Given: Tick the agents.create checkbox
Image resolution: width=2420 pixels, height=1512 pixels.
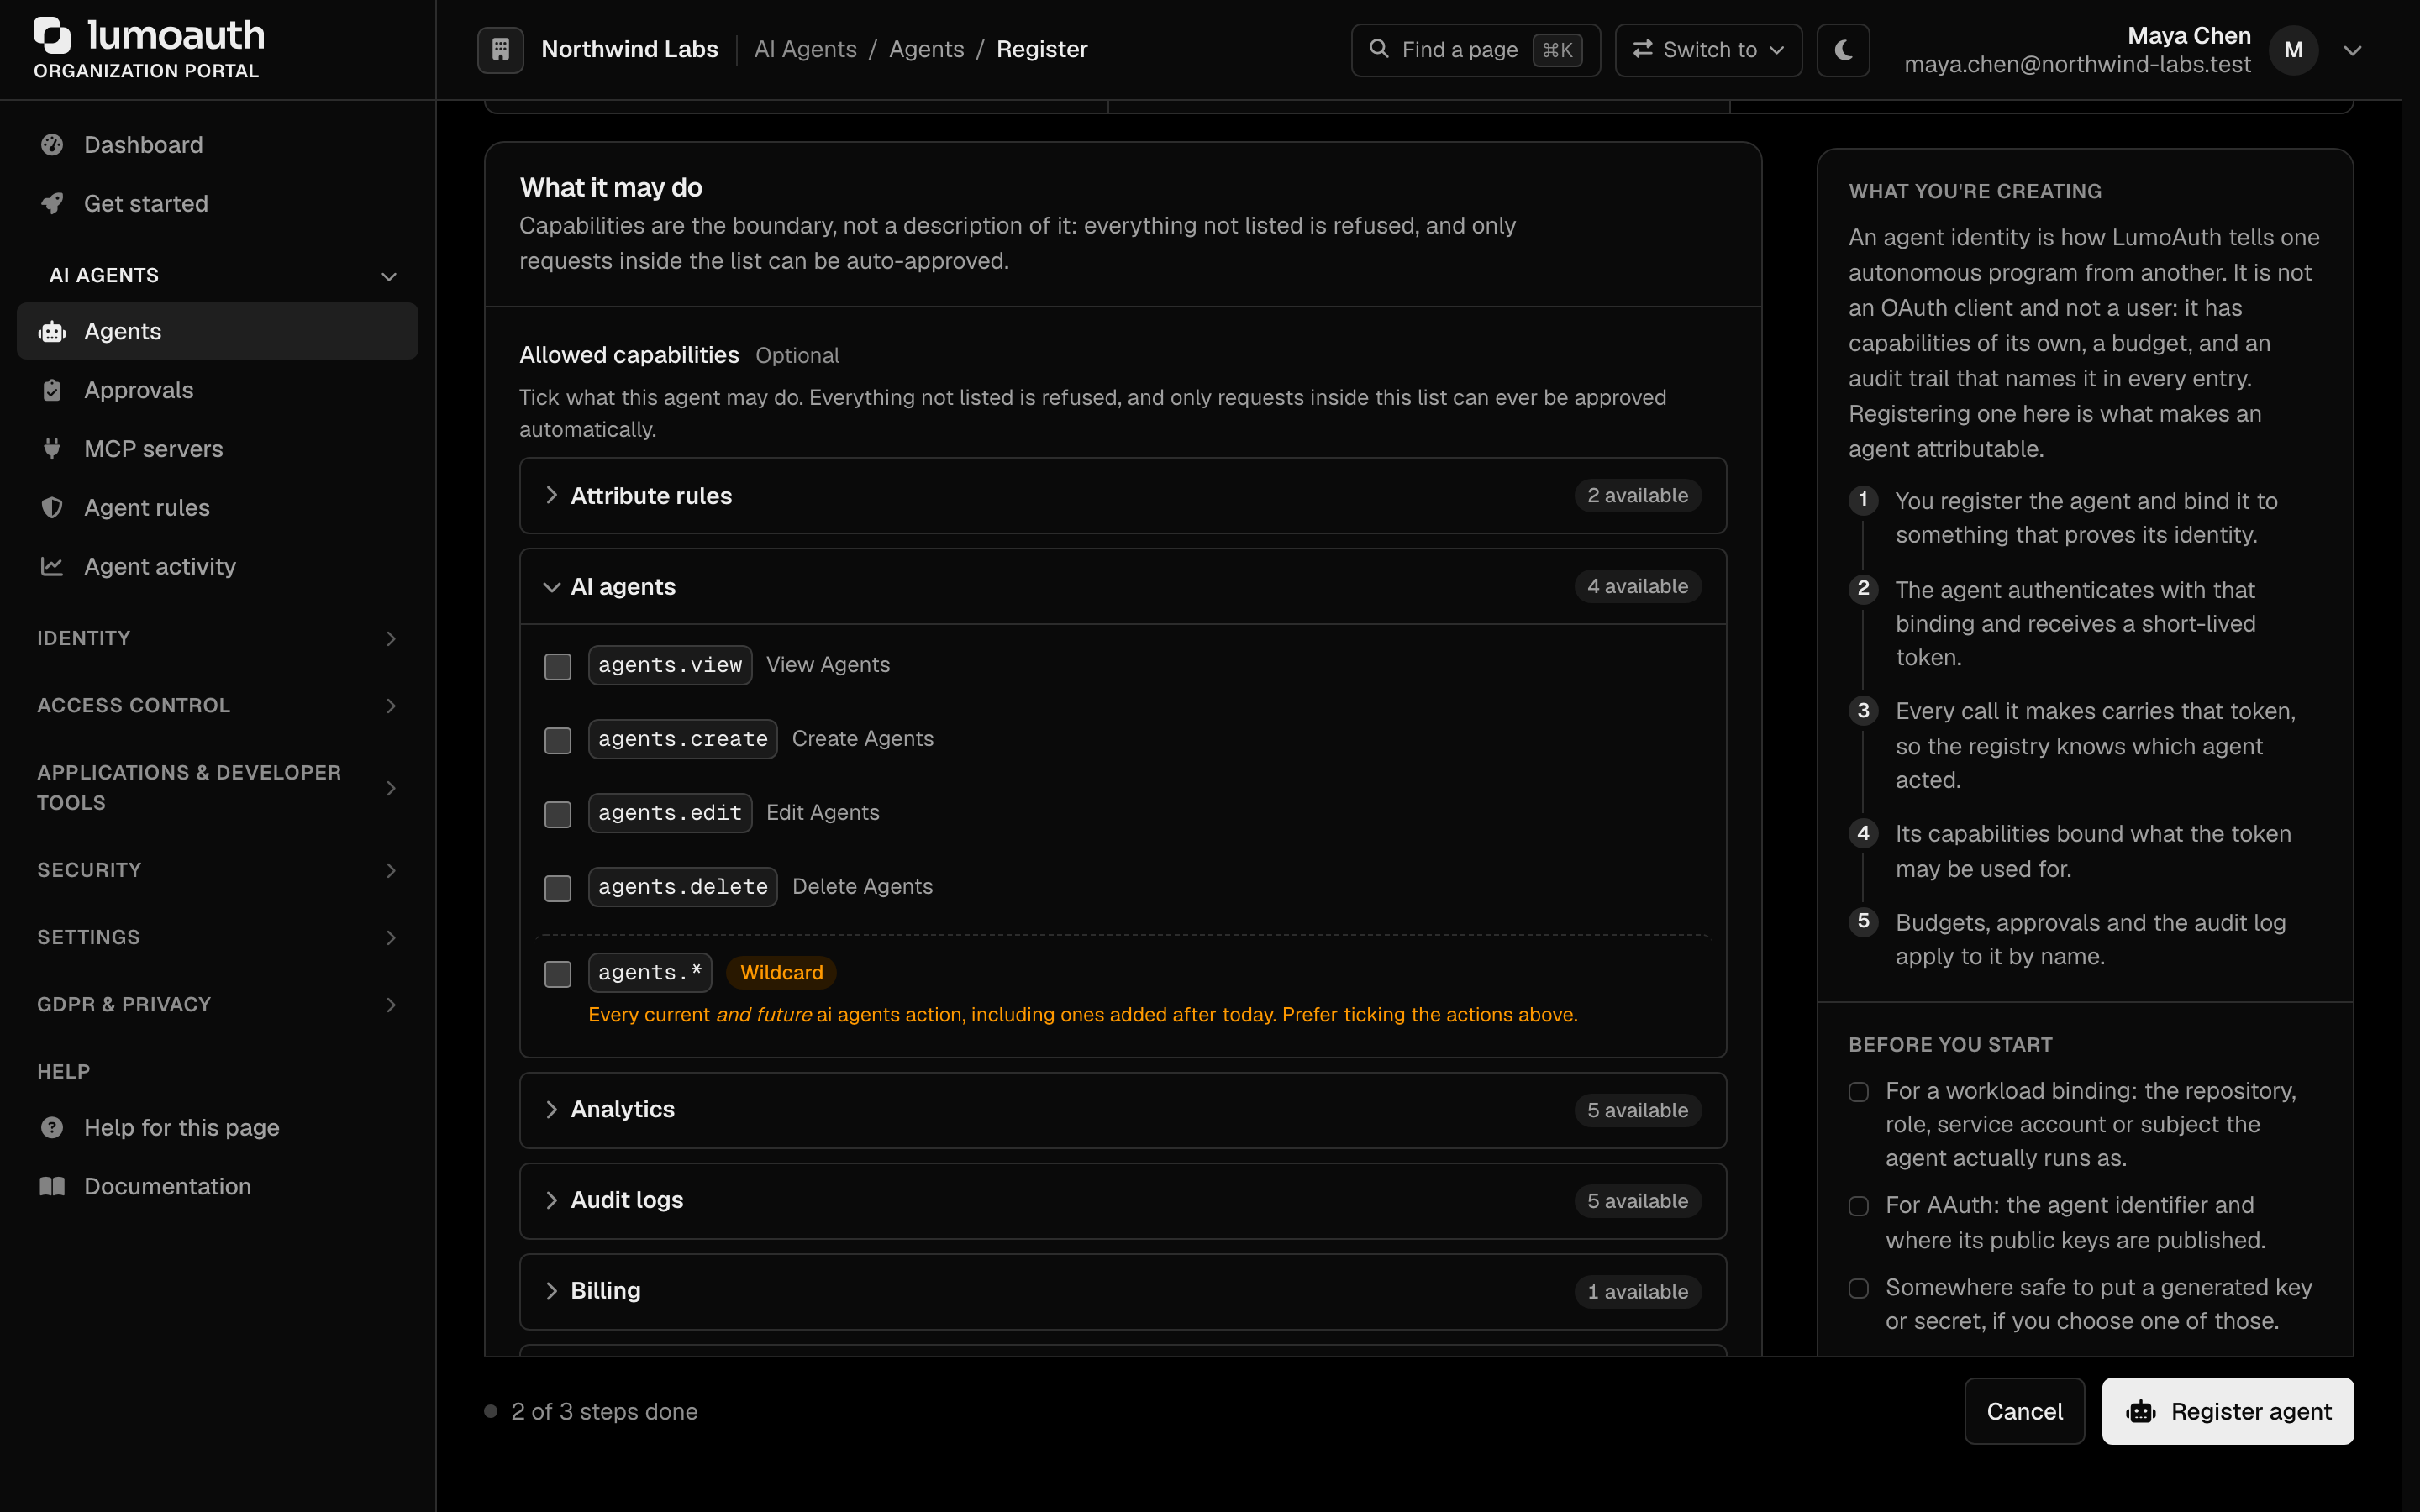Looking at the screenshot, I should (x=557, y=740).
